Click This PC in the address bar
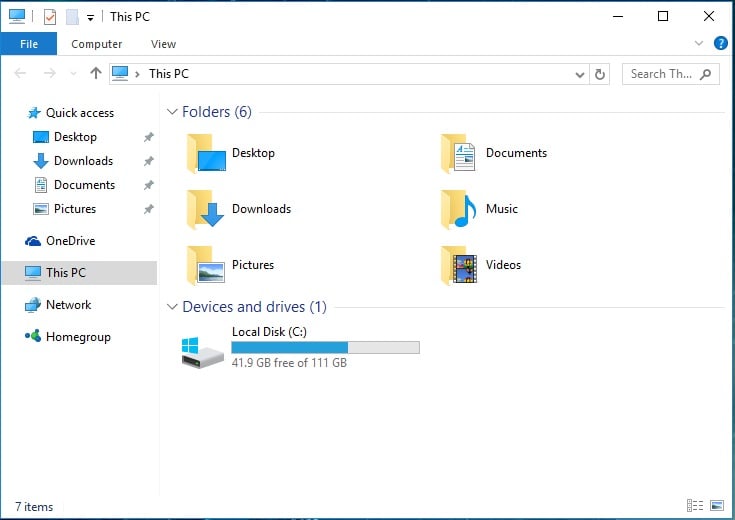This screenshot has height=520, width=735. coord(169,74)
